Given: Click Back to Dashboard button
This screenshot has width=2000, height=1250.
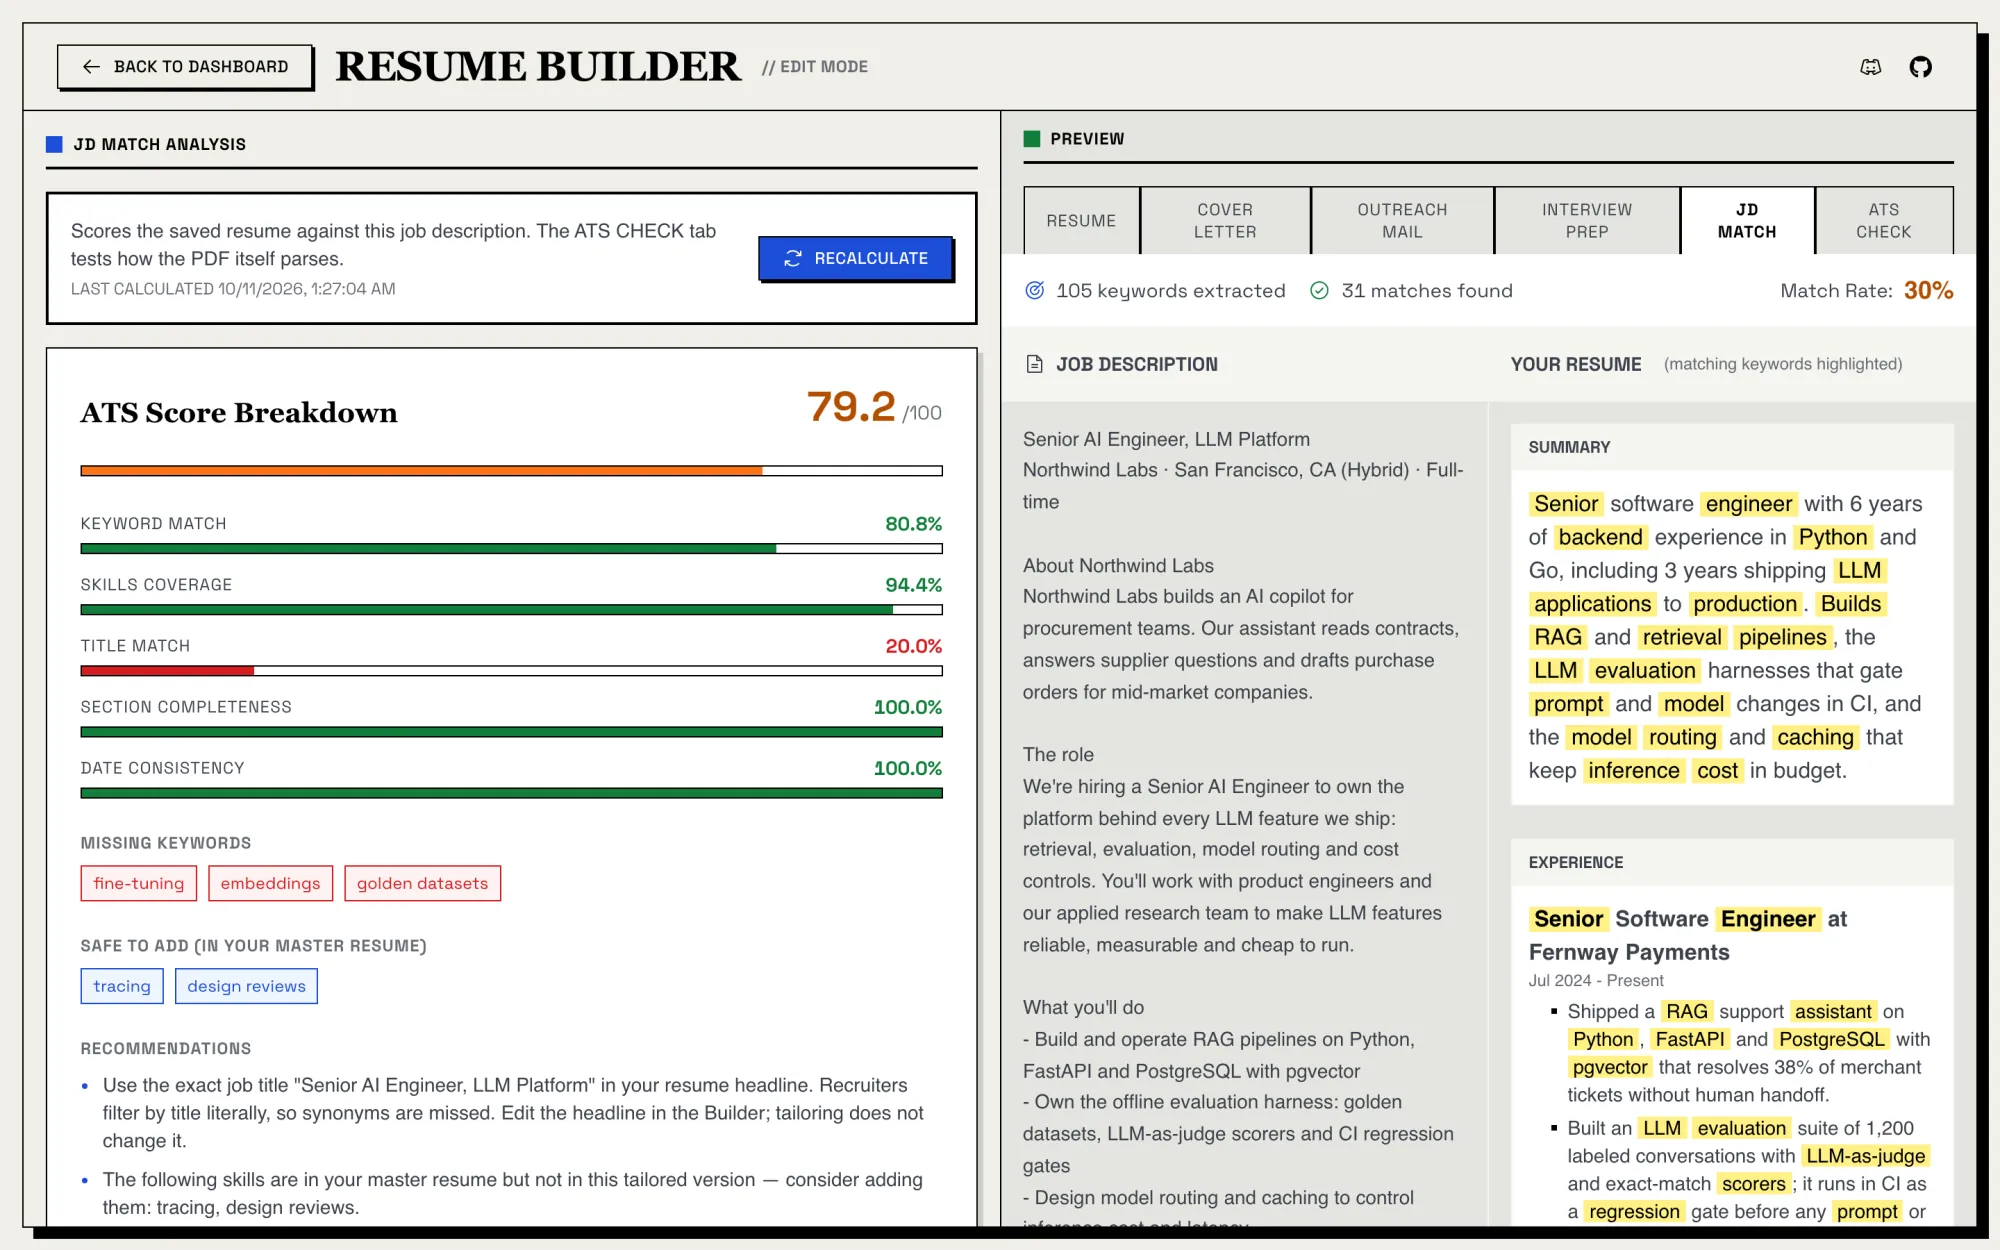Looking at the screenshot, I should tap(185, 66).
